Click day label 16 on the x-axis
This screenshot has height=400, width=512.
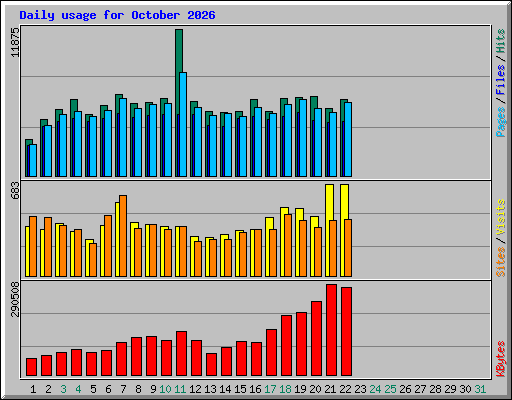(x=255, y=389)
